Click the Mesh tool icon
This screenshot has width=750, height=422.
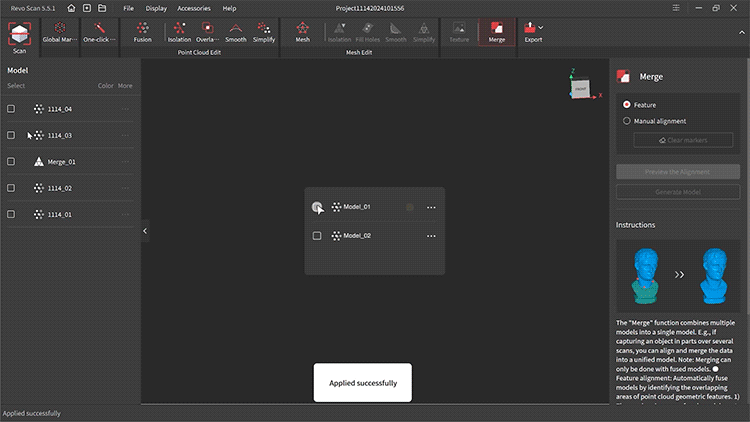(x=303, y=33)
